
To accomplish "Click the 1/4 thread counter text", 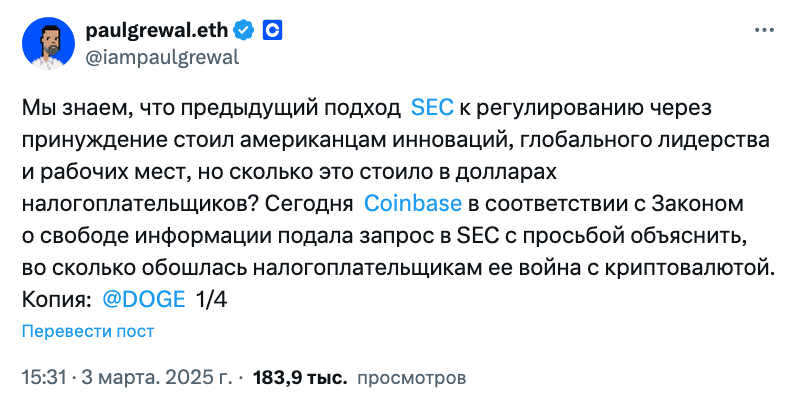I will click(211, 299).
